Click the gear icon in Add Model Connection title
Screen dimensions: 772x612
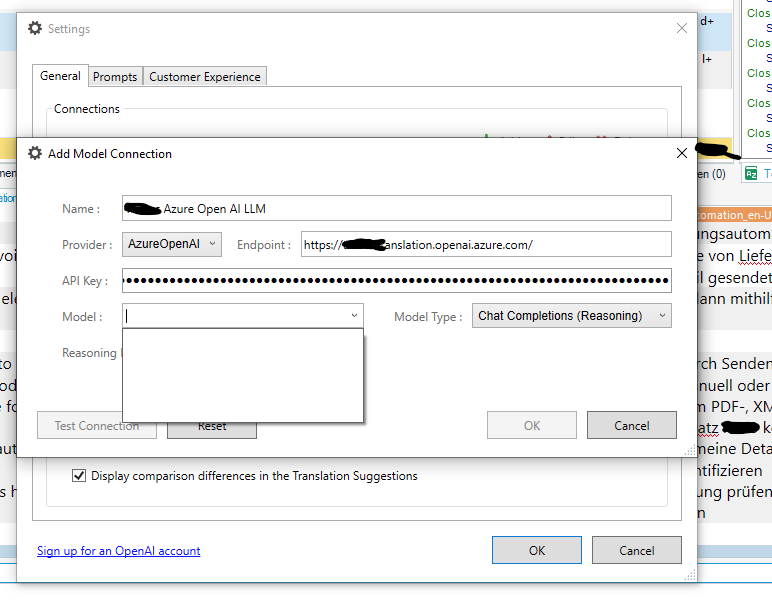35,154
